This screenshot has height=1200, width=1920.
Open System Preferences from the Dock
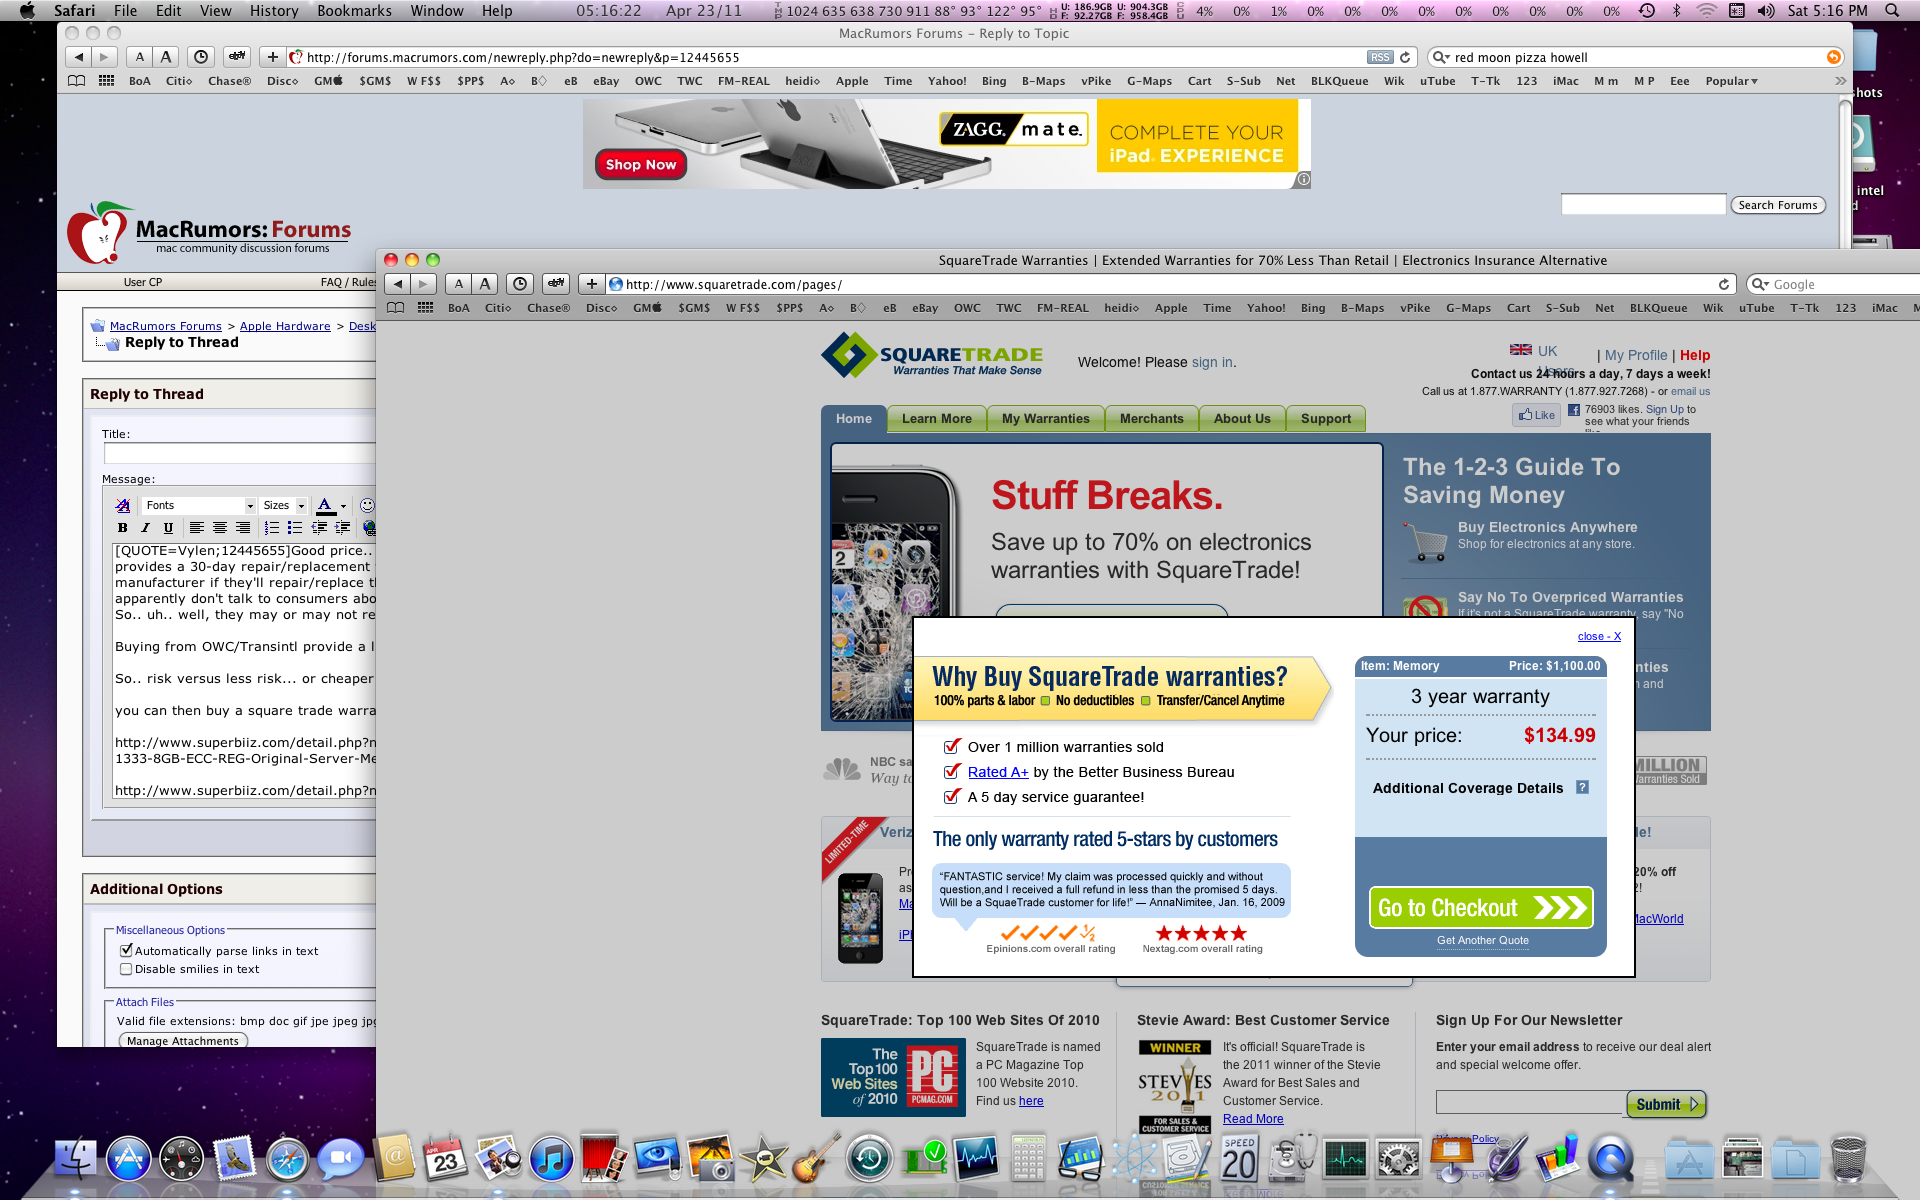coord(1399,1160)
